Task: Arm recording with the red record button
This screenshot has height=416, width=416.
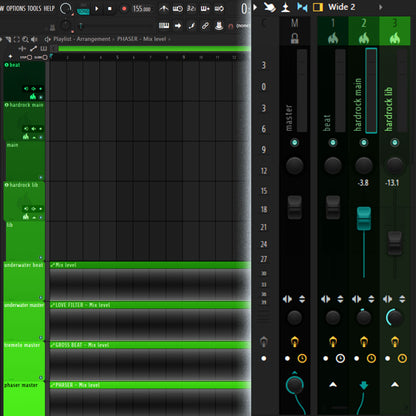Action: tap(124, 9)
